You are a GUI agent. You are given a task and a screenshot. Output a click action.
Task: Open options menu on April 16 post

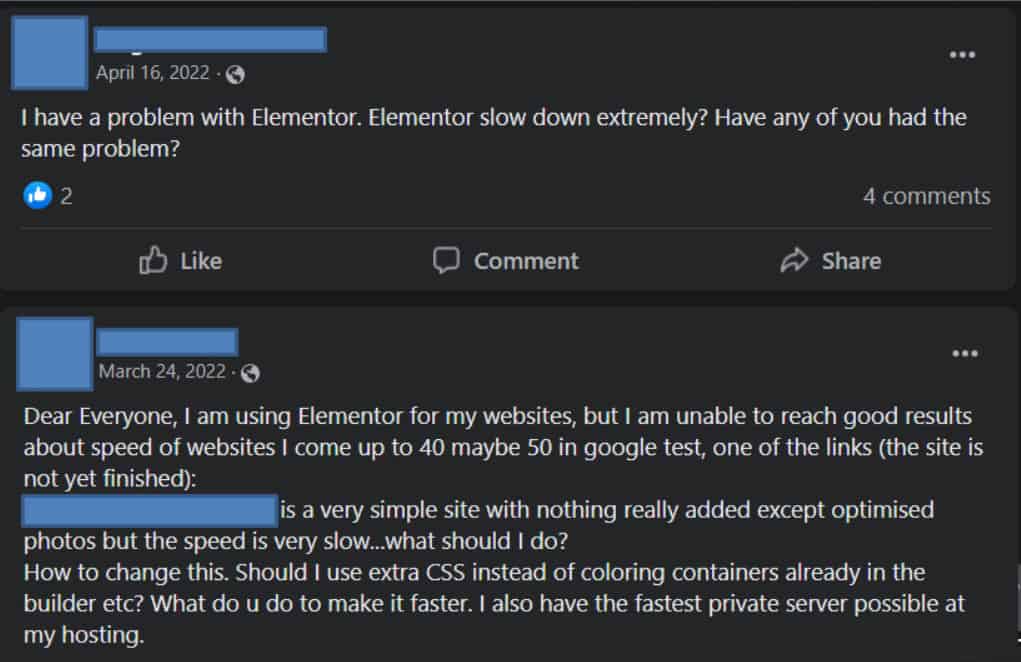point(962,55)
